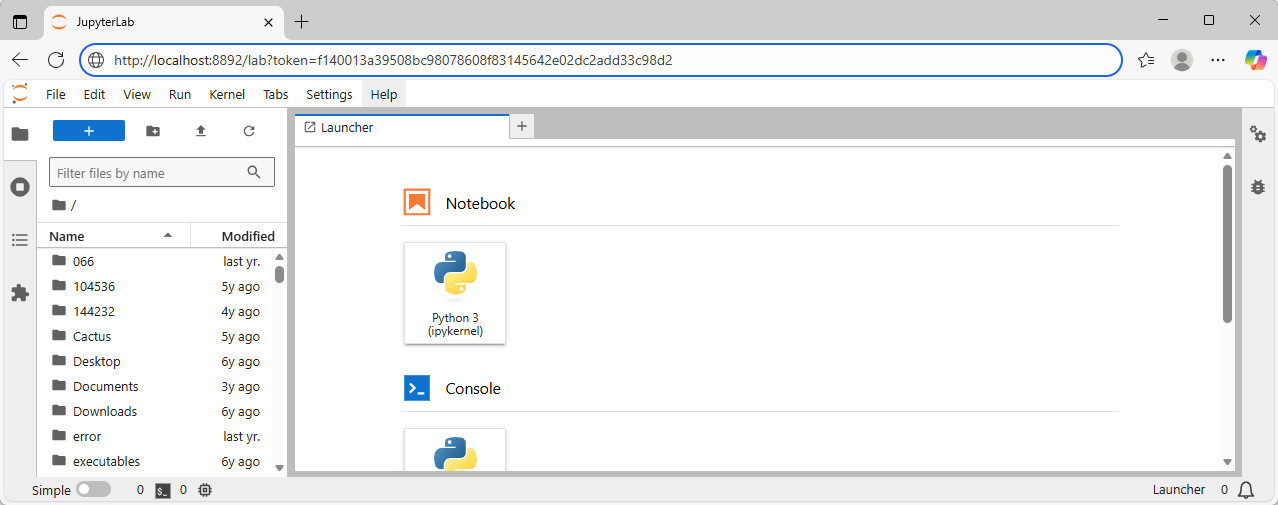Click the Filter files by name field
Image resolution: width=1278 pixels, height=505 pixels.
click(x=148, y=173)
